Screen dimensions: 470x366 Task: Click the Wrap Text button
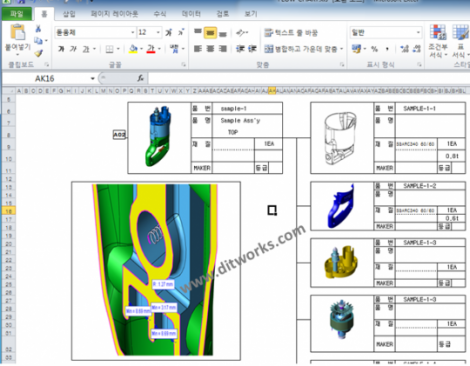[x=291, y=33]
